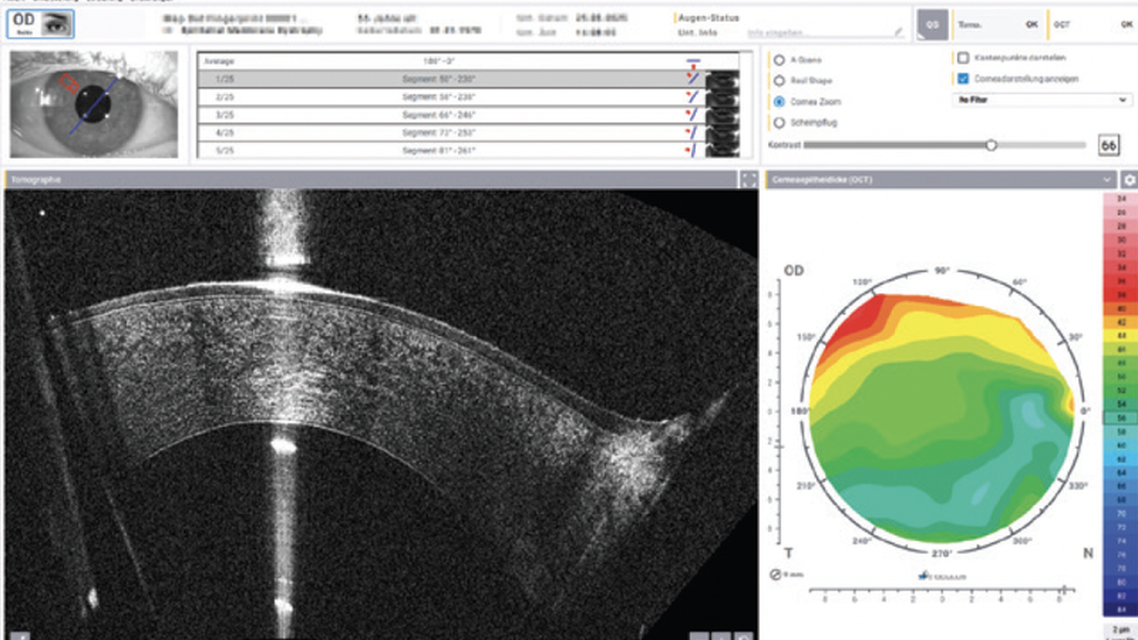This screenshot has width=1138, height=640.
Task: Enable the Kantenpunkte darstellen checkbox
Action: coord(963,57)
